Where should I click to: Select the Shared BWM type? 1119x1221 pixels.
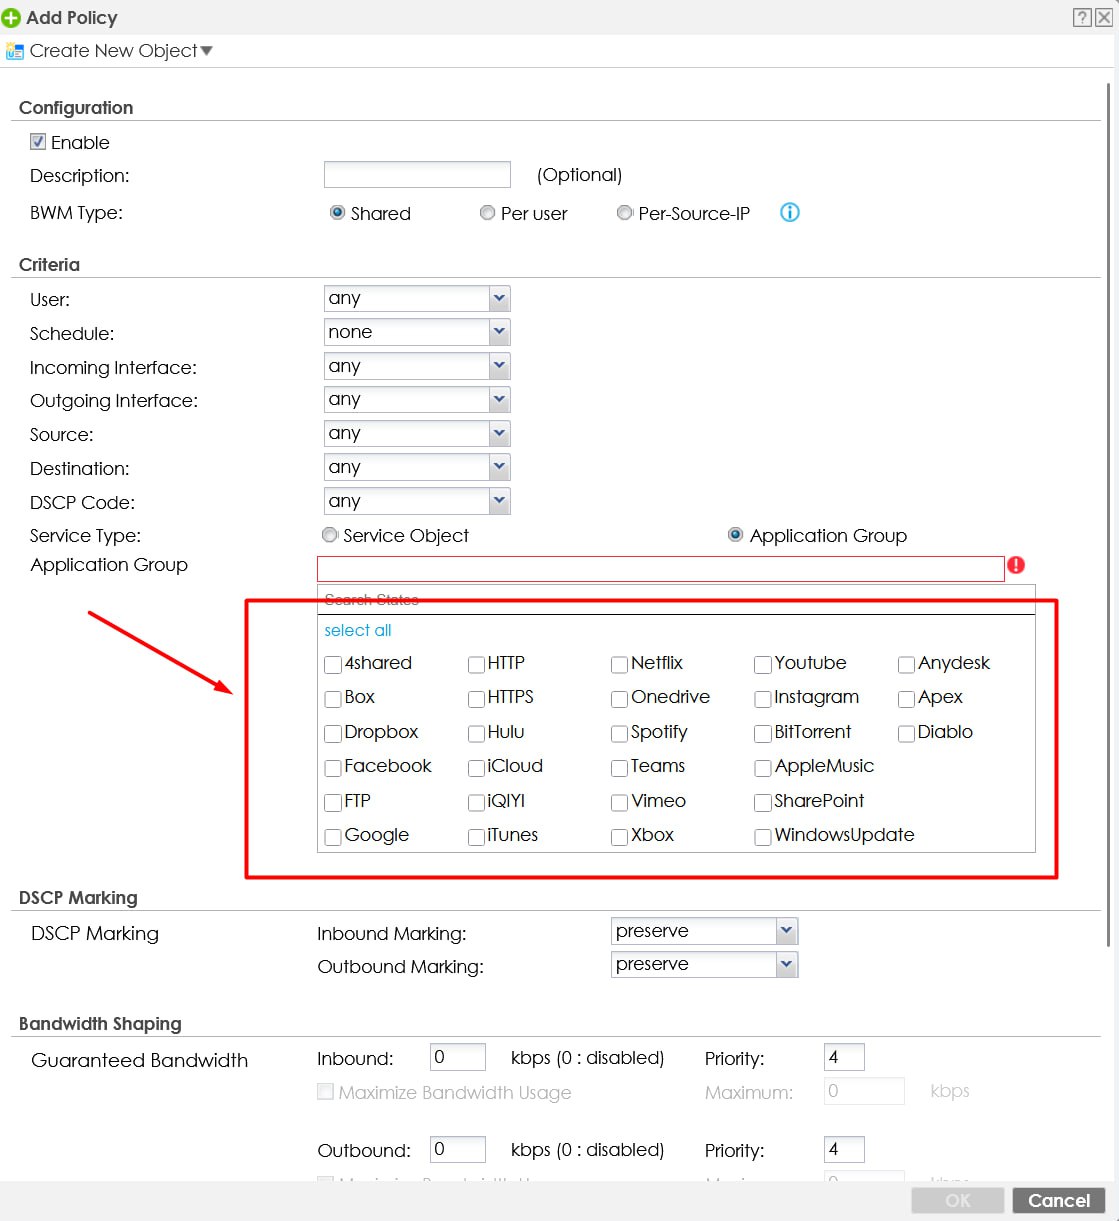point(337,213)
